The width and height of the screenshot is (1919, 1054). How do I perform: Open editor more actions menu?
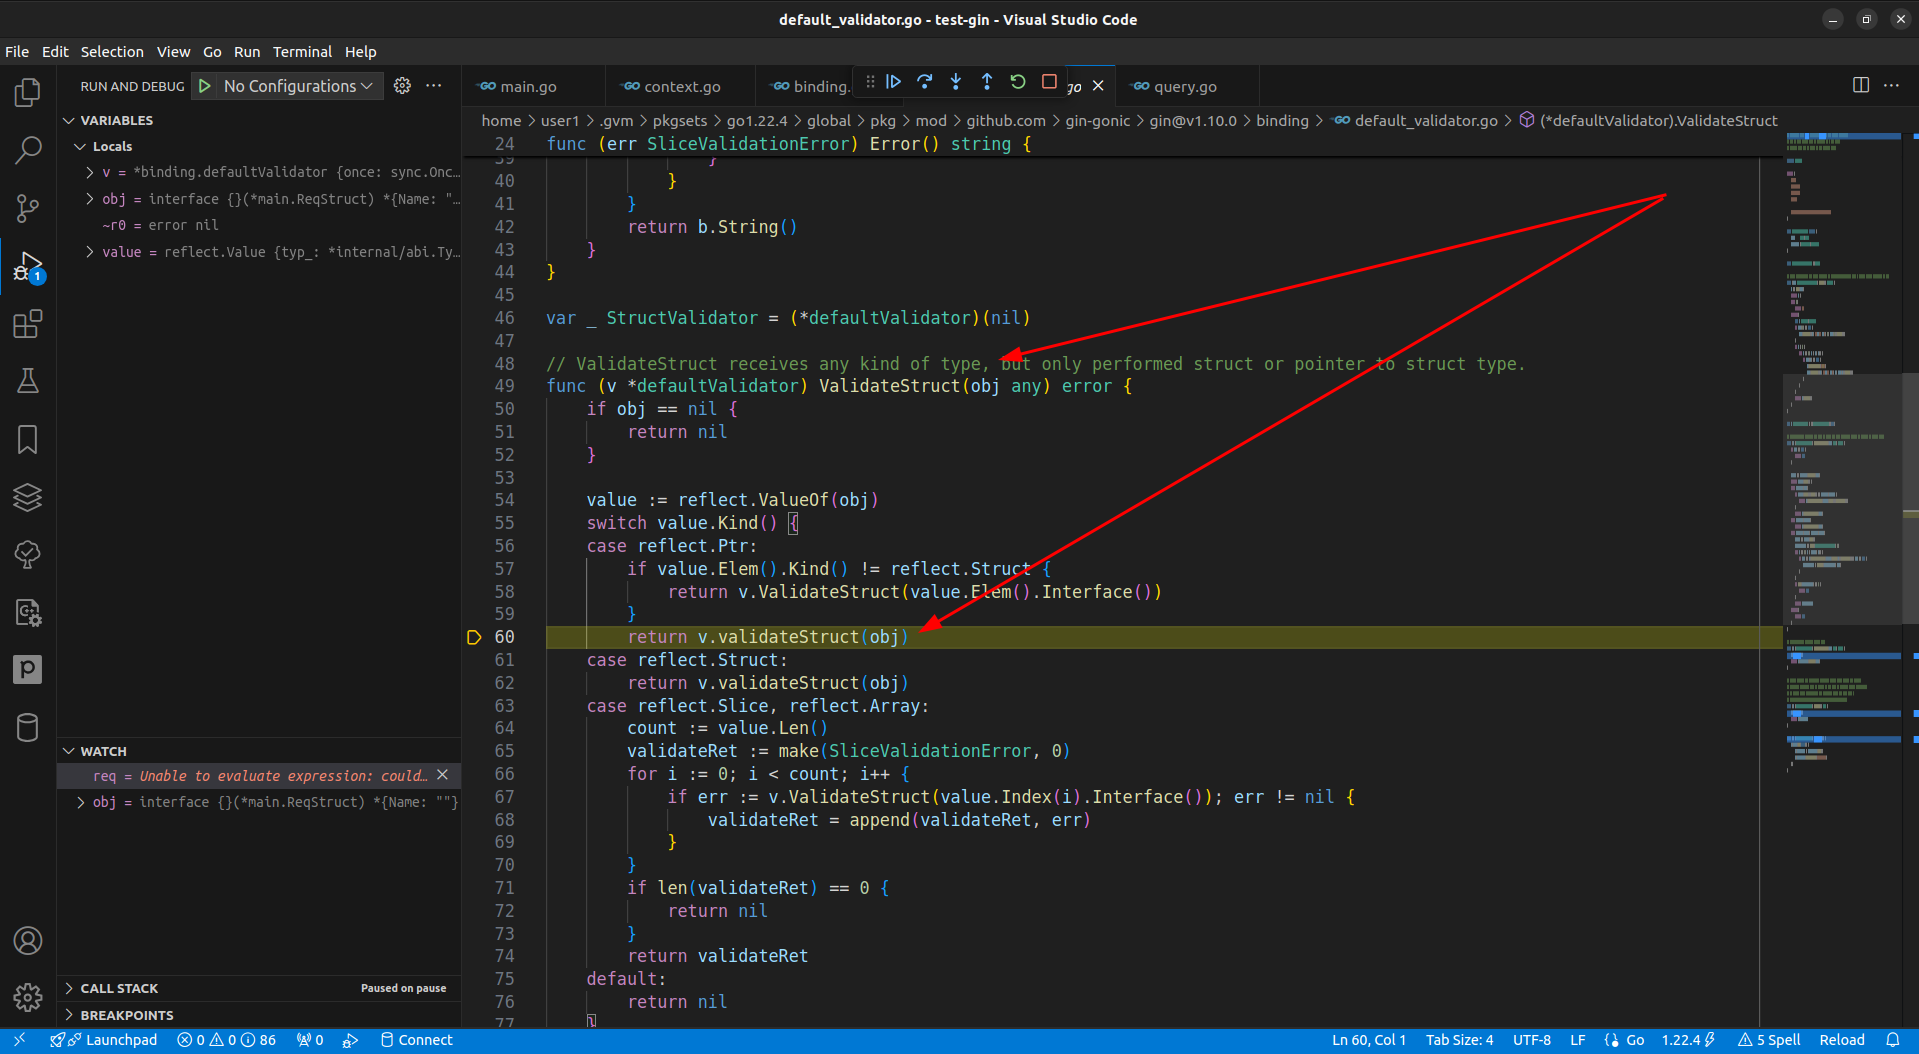(1892, 86)
